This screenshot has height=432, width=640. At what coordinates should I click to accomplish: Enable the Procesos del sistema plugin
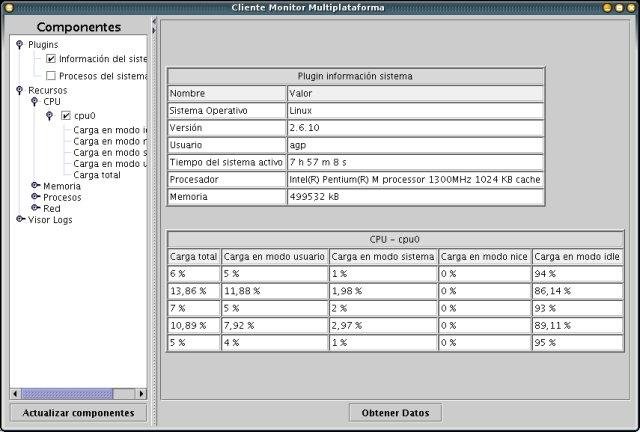click(x=51, y=75)
